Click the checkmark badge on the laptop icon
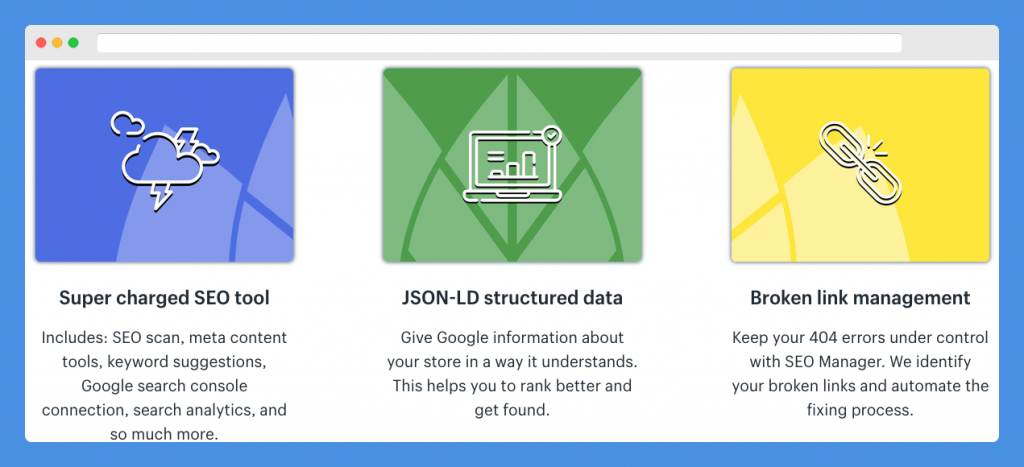The height and width of the screenshot is (467, 1024). tap(552, 135)
